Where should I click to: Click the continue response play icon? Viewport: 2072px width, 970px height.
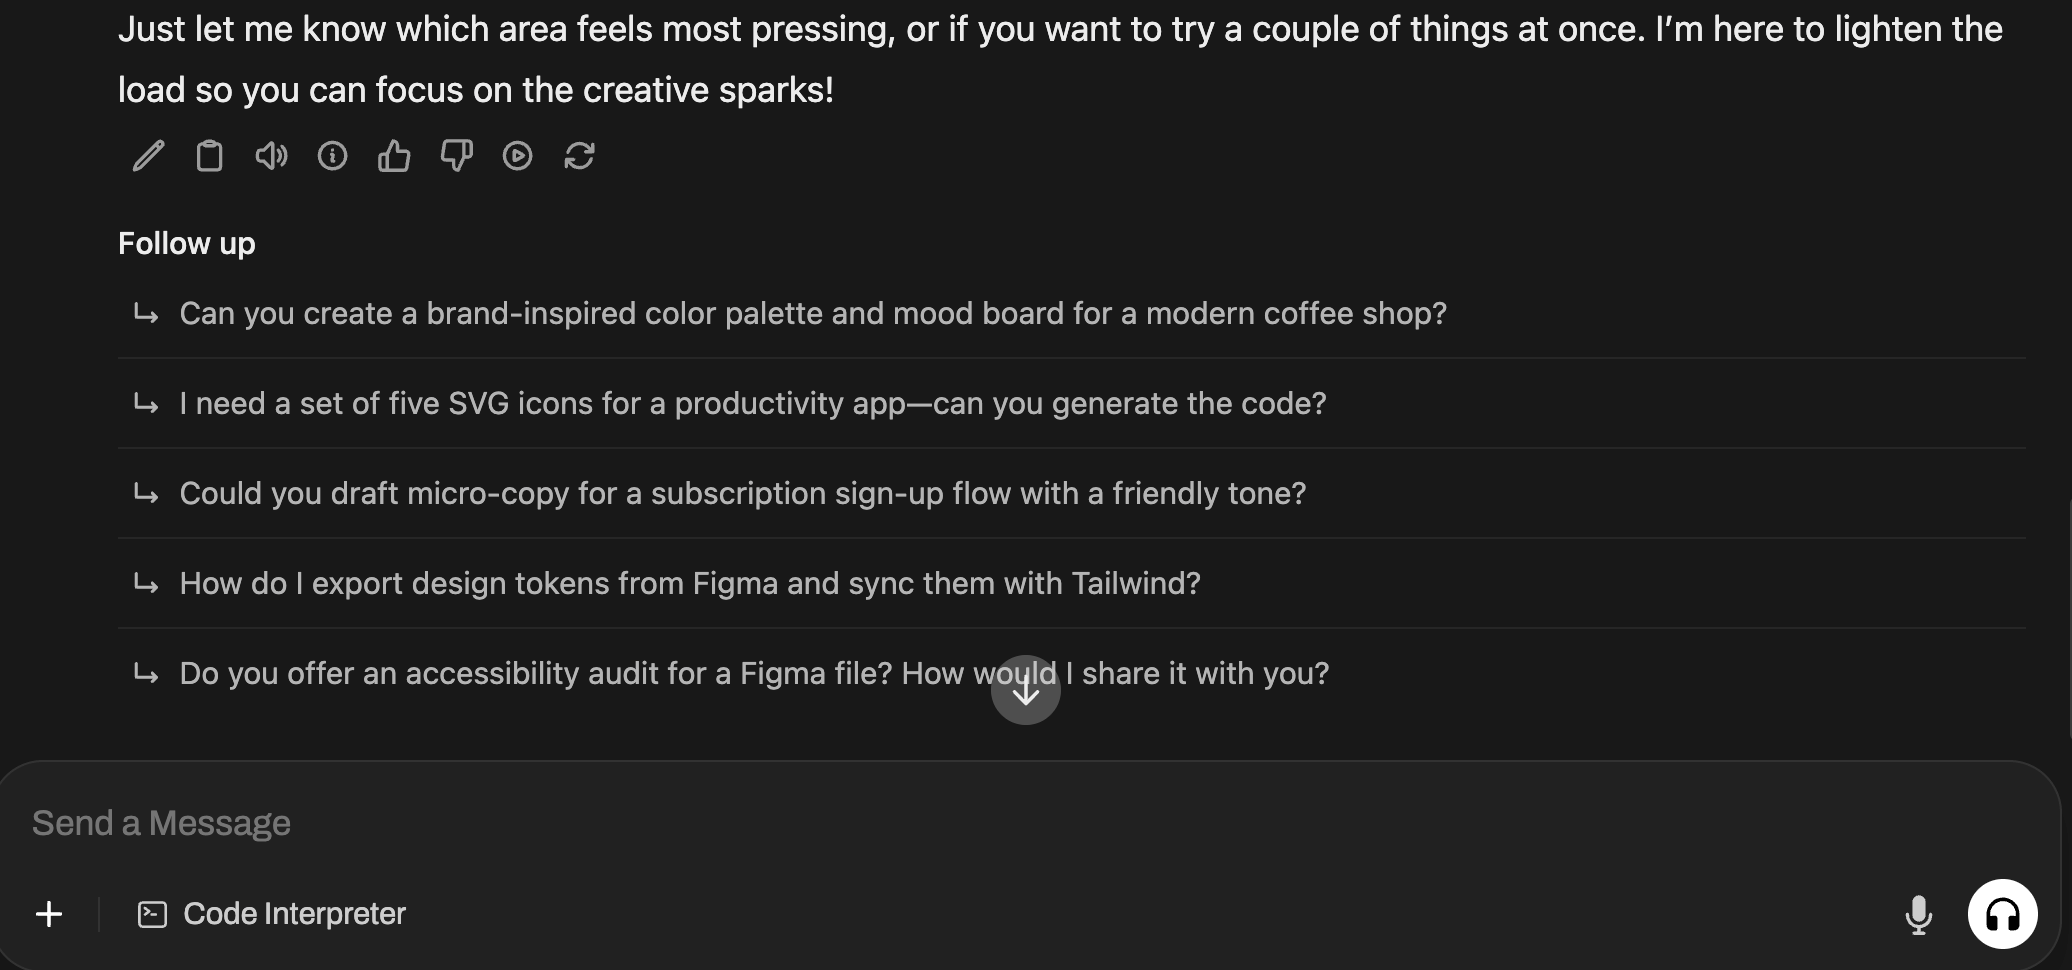tap(517, 156)
